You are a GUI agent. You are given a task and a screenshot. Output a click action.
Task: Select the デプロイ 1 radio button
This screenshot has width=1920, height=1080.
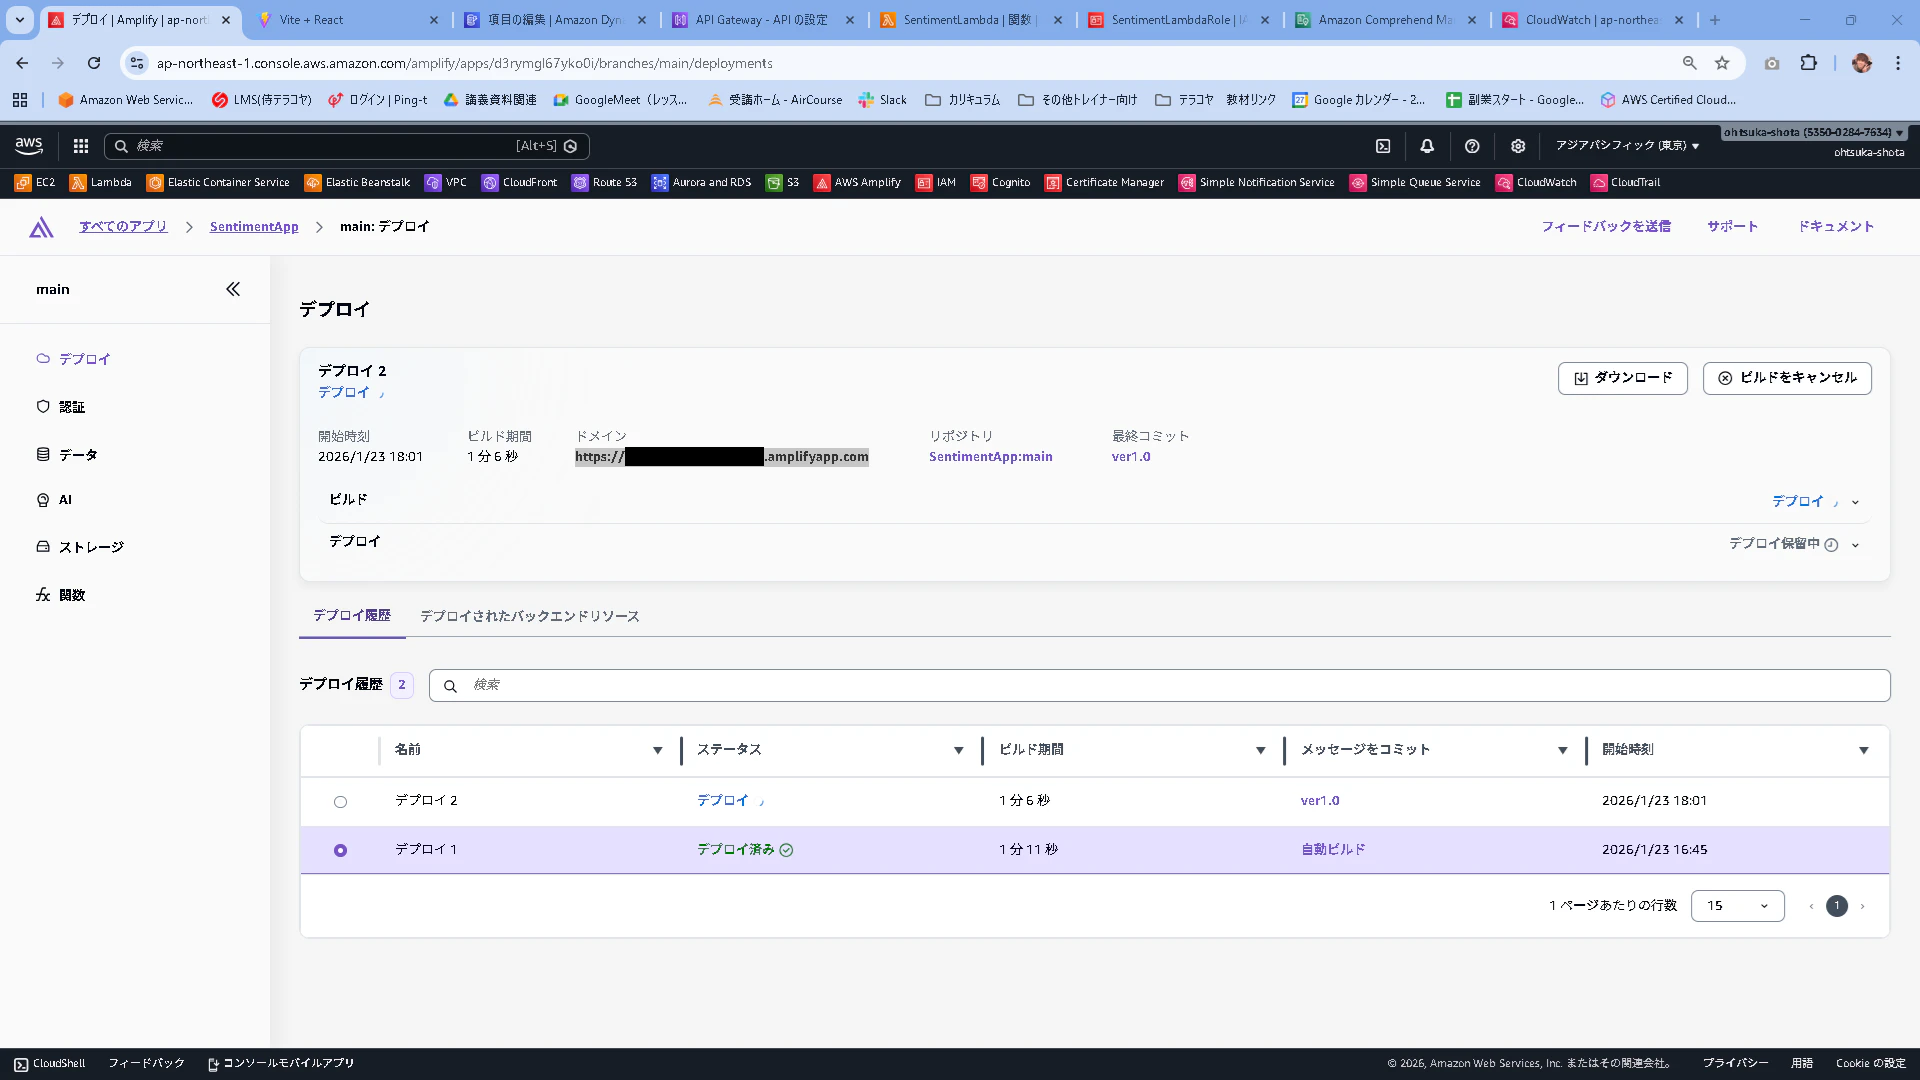(x=340, y=850)
